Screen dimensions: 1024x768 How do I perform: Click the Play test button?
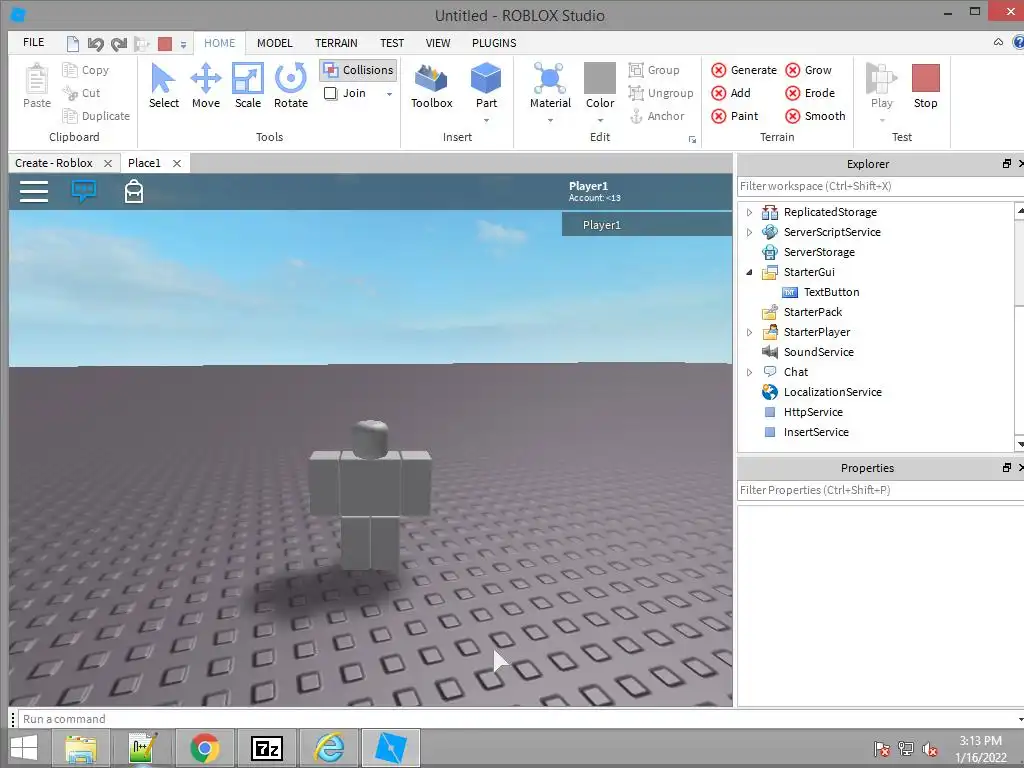click(882, 86)
